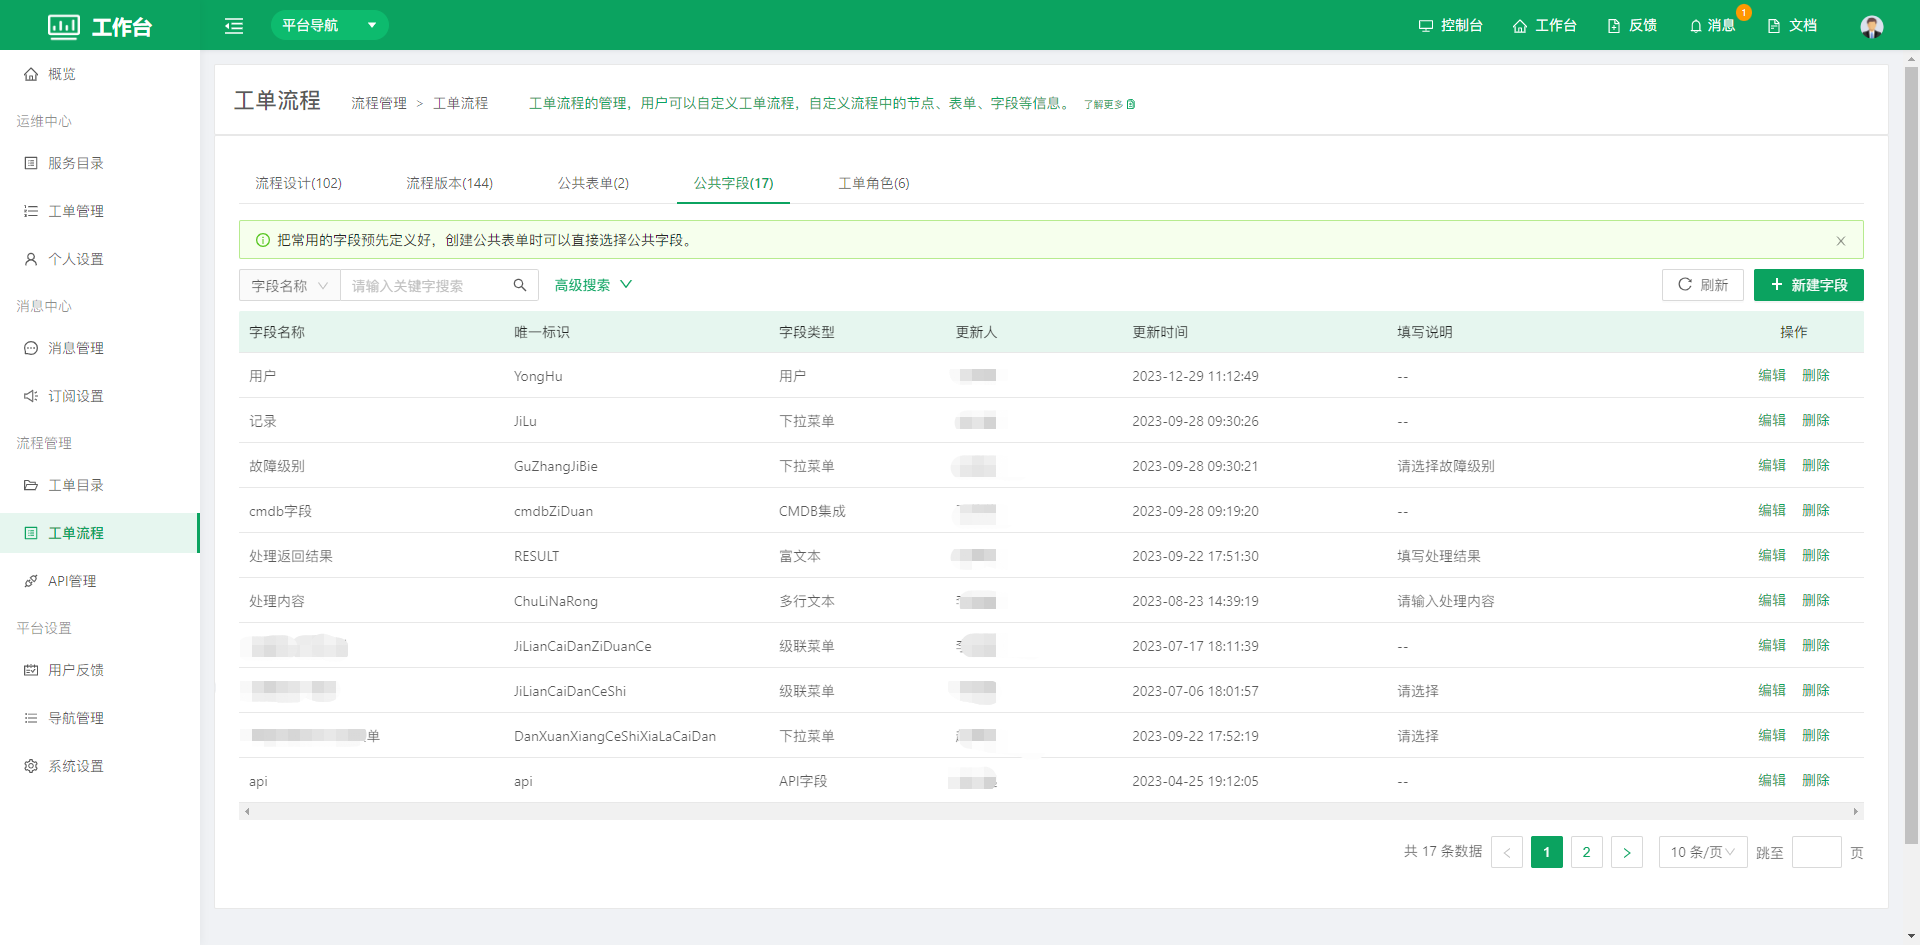Viewport: 1920px width, 945px height.
Task: Expand 高级搜索 advanced search
Action: click(x=593, y=285)
